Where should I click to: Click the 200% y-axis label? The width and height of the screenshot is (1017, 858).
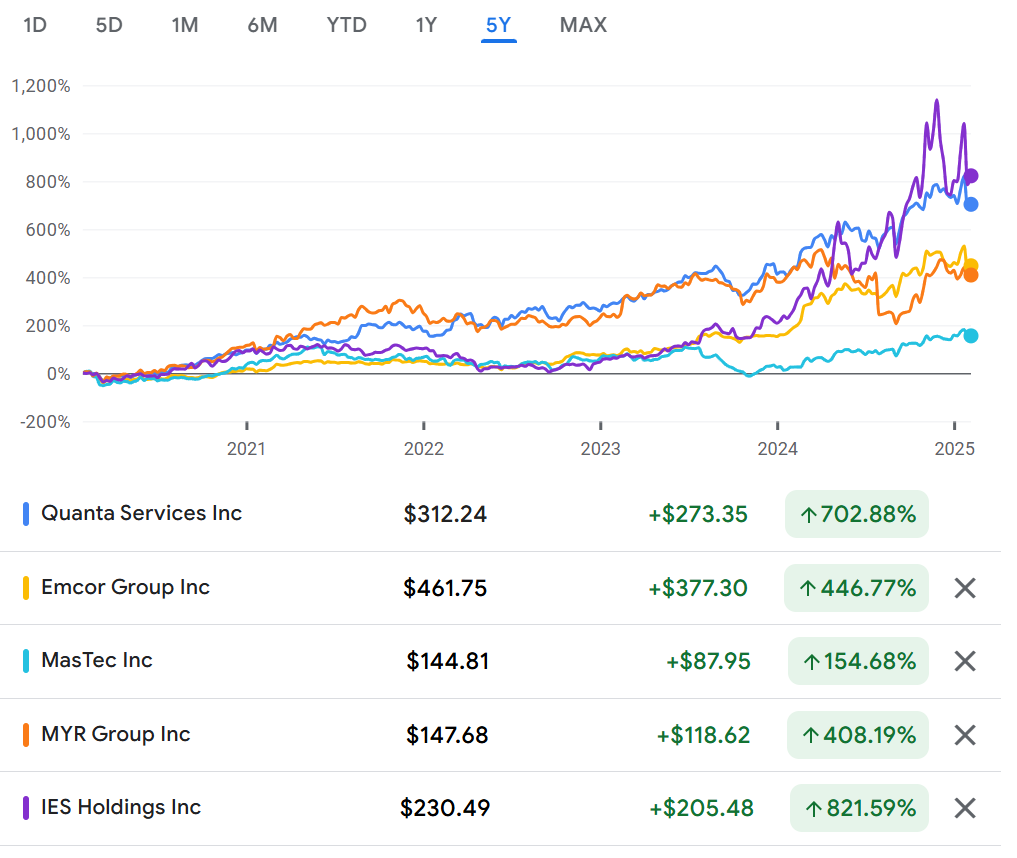[48, 326]
